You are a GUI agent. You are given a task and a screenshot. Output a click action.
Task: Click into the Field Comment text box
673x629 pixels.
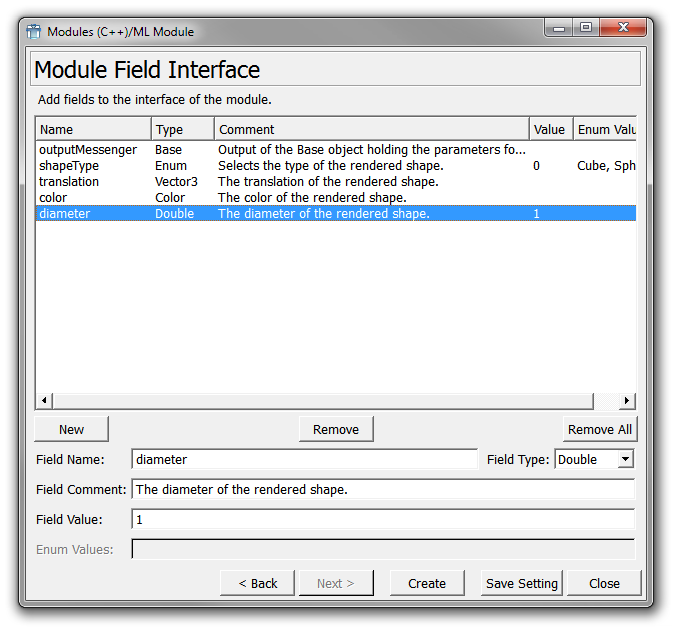pos(382,489)
